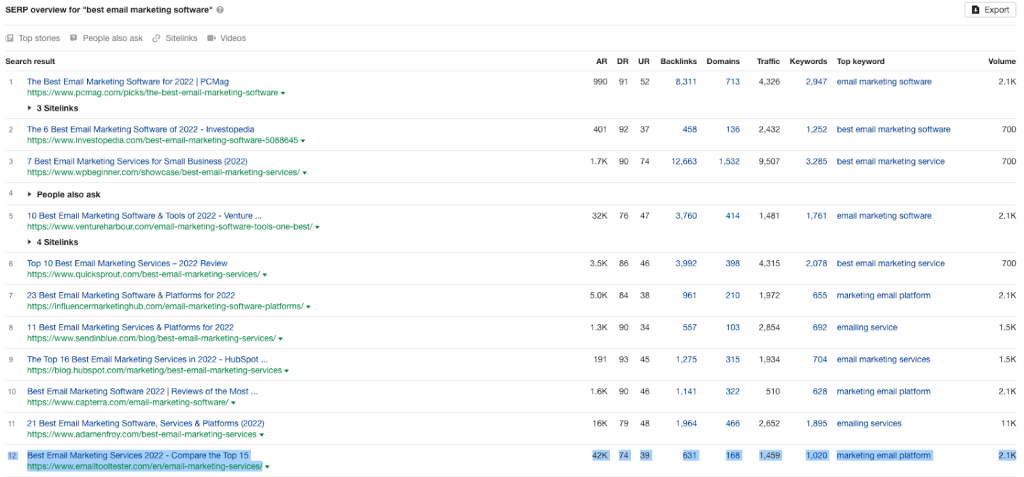
Task: Open dropdown arrow next to blog.hubspot.com URL
Action: point(286,371)
